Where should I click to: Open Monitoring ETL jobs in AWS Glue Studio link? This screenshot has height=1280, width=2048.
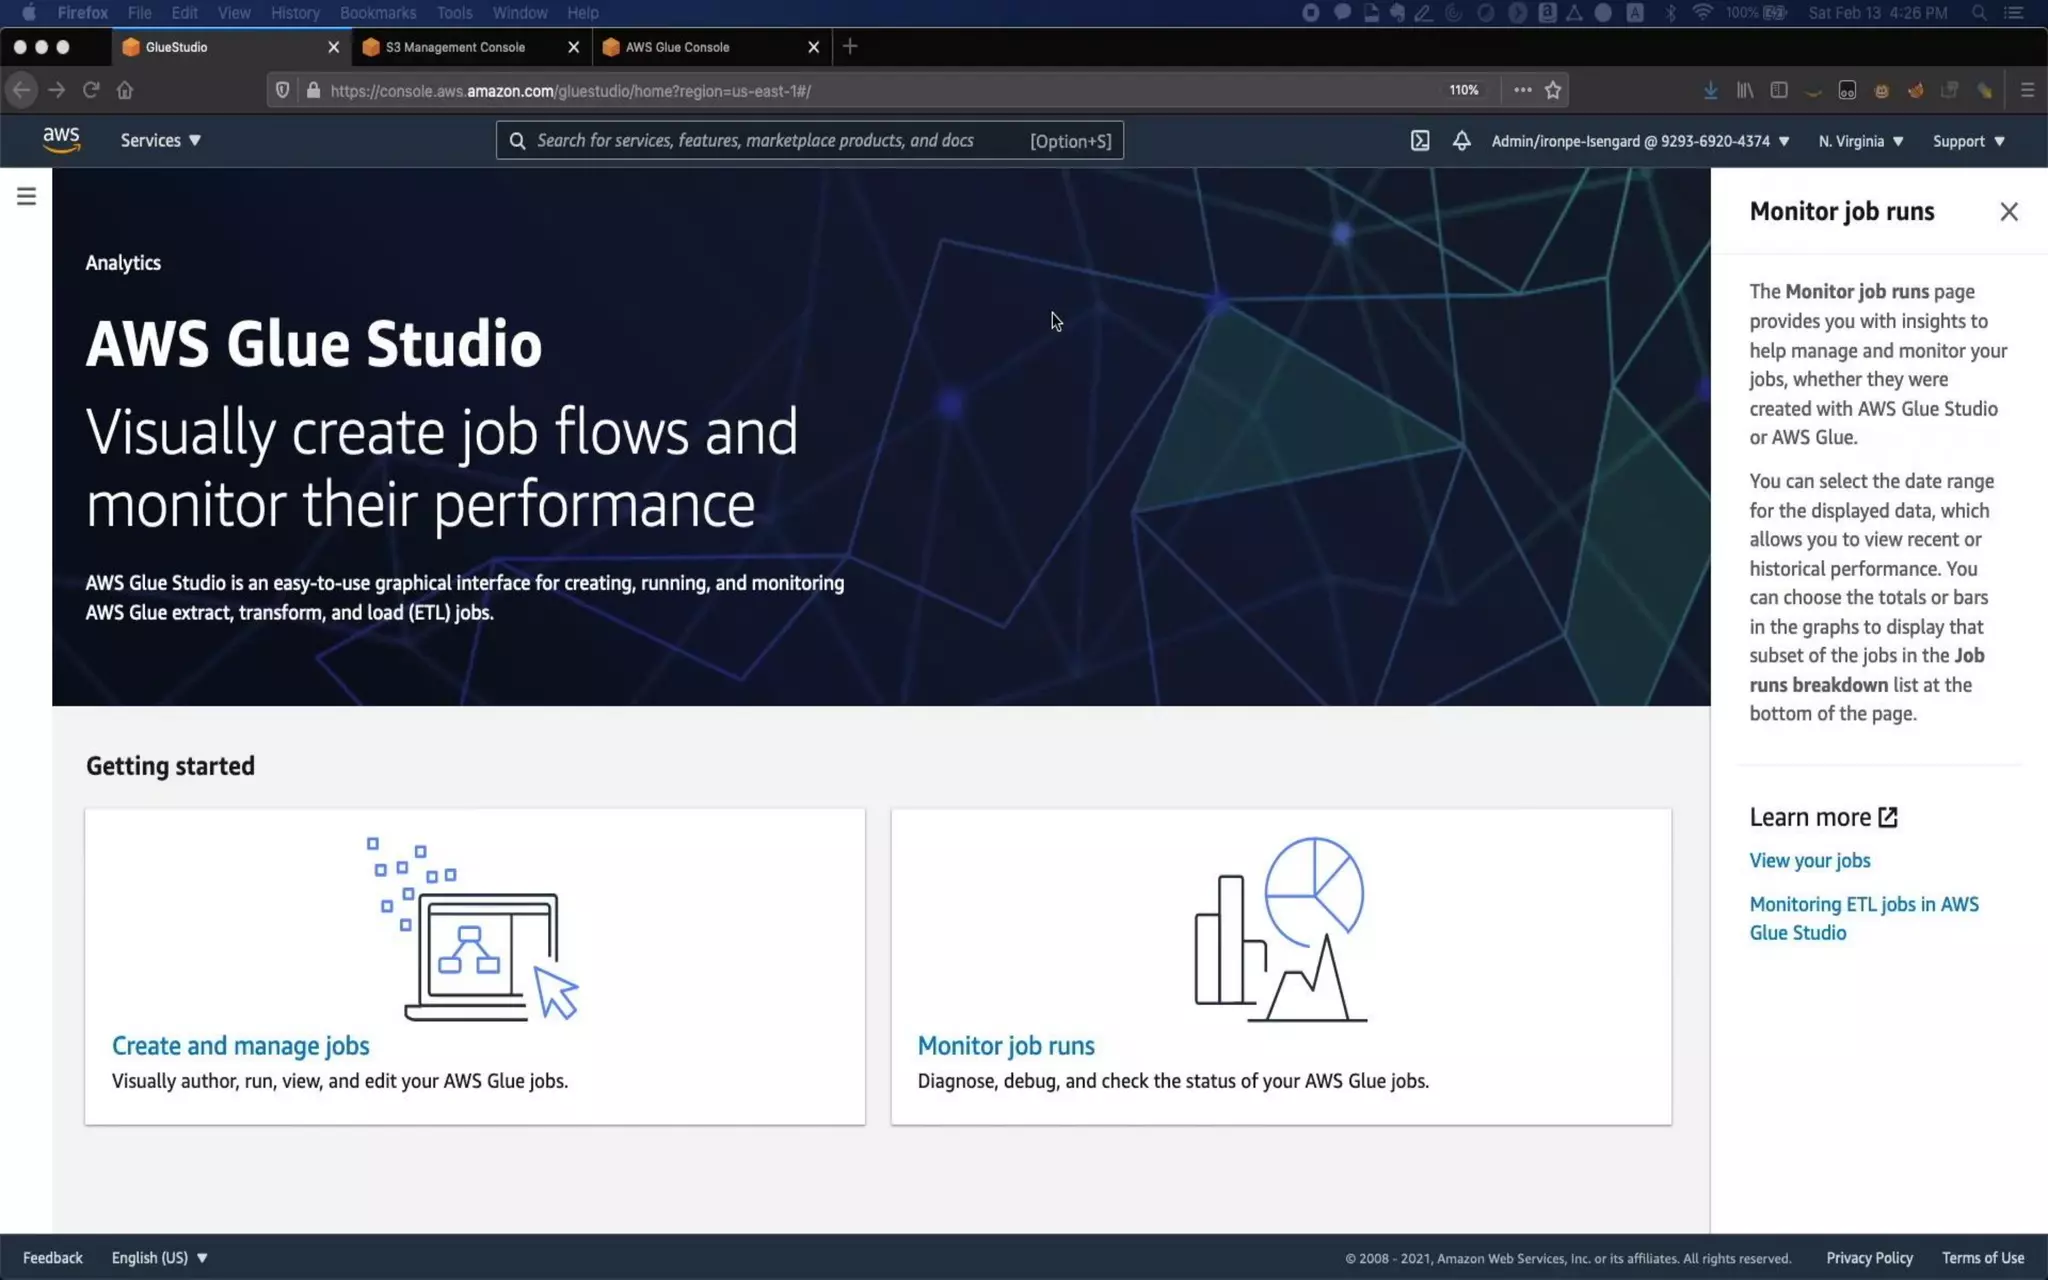tap(1864, 918)
